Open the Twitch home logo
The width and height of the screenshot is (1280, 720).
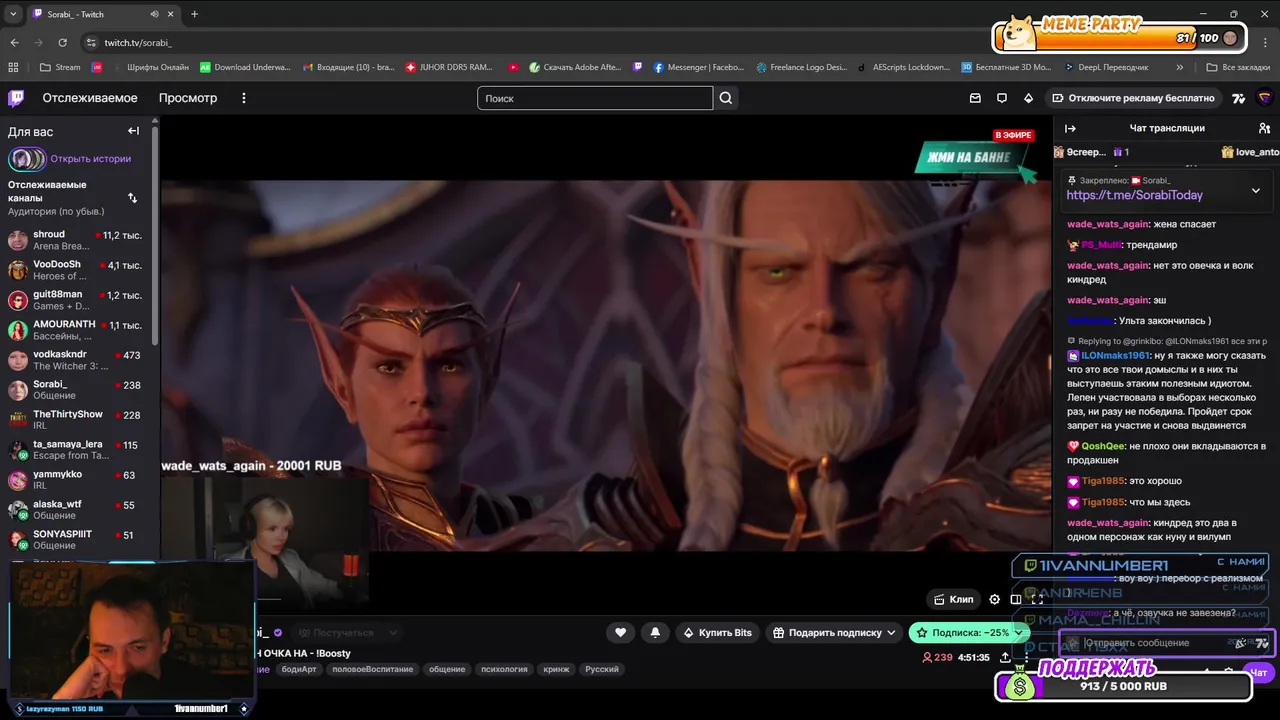tap(16, 98)
